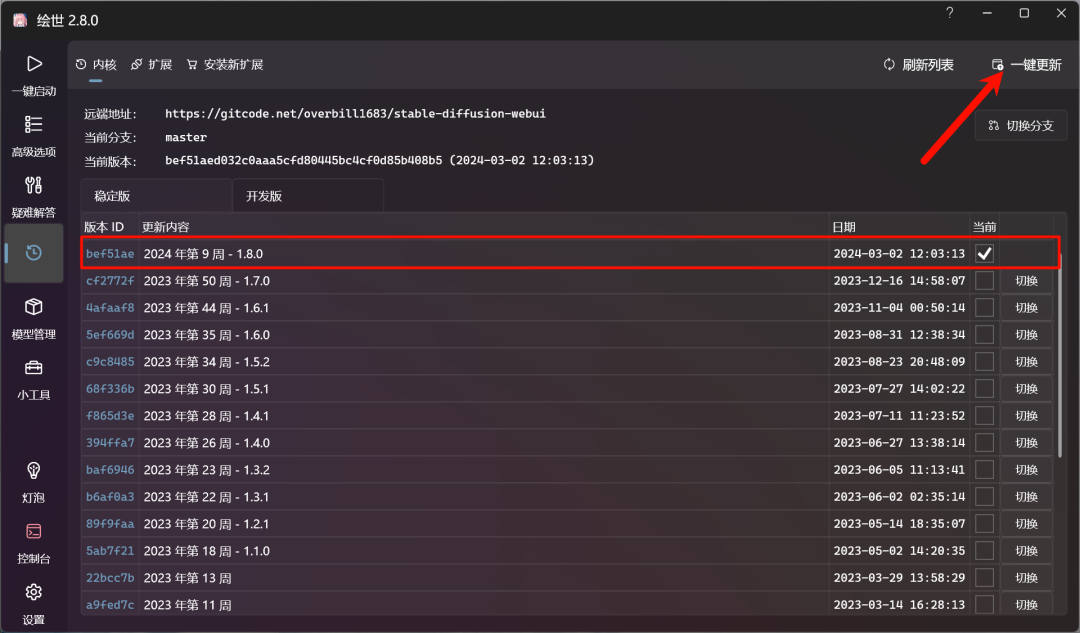Screen dimensions: 1080x633
Task: Open 模型管理 cube icon
Action: tap(34, 307)
